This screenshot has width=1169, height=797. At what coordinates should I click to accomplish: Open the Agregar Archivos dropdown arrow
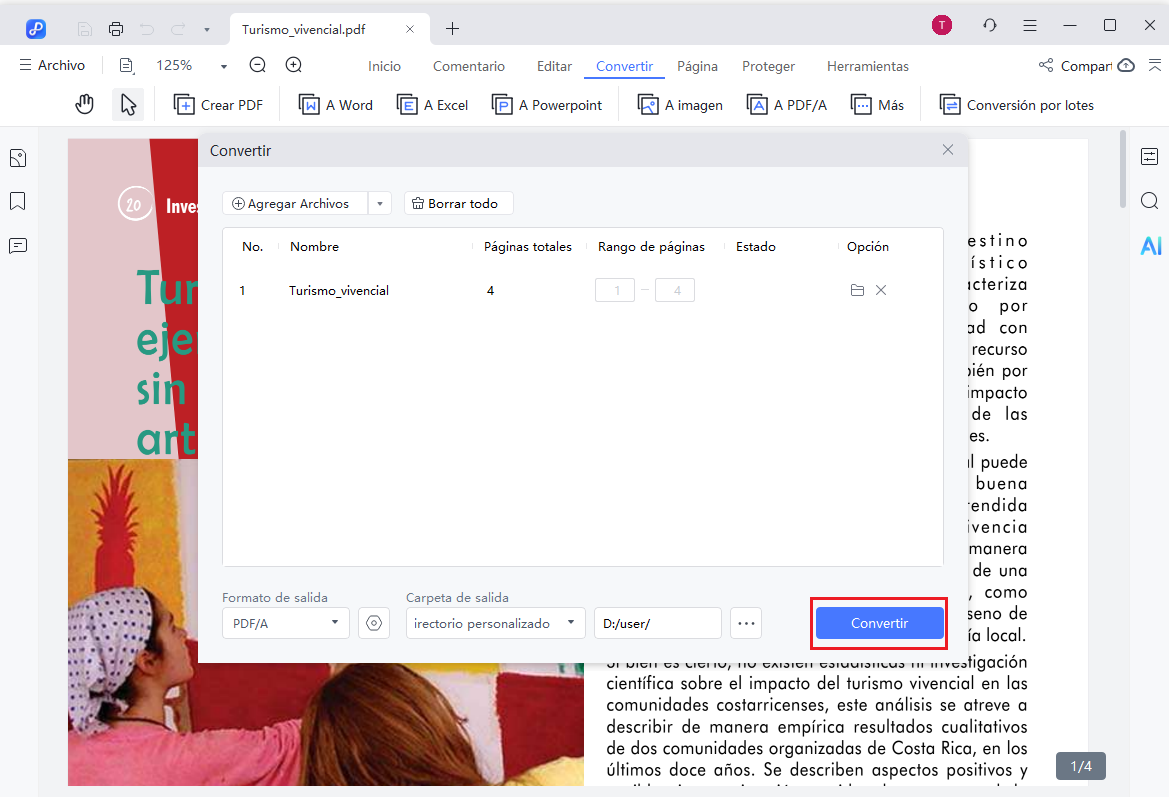(x=380, y=203)
